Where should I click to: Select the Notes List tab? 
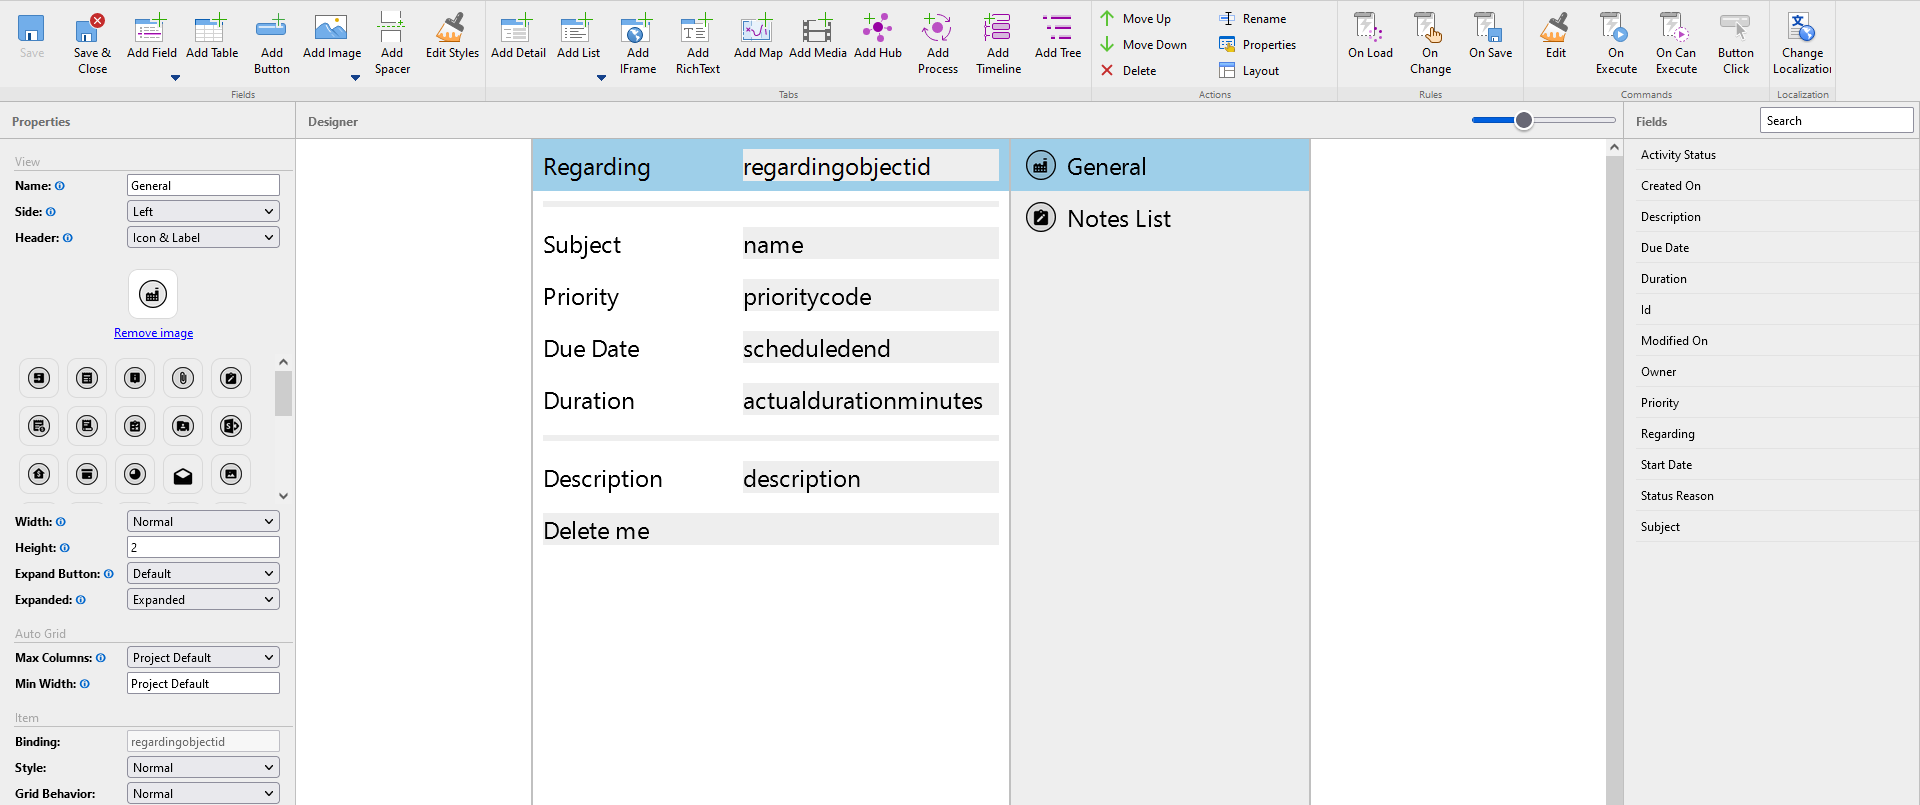coord(1118,219)
